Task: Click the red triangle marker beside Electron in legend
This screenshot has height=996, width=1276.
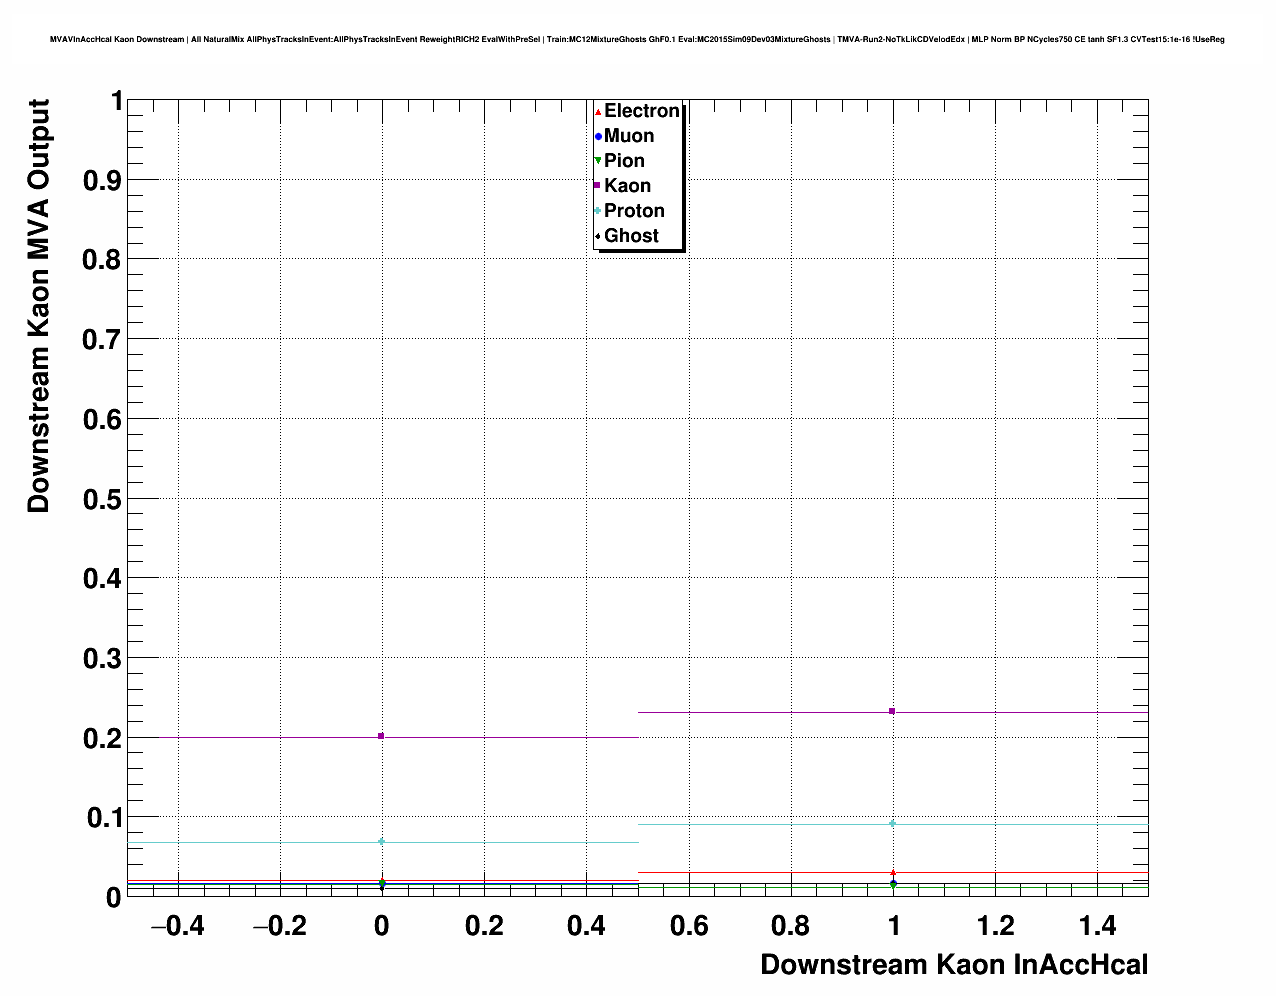Action: click(x=598, y=111)
